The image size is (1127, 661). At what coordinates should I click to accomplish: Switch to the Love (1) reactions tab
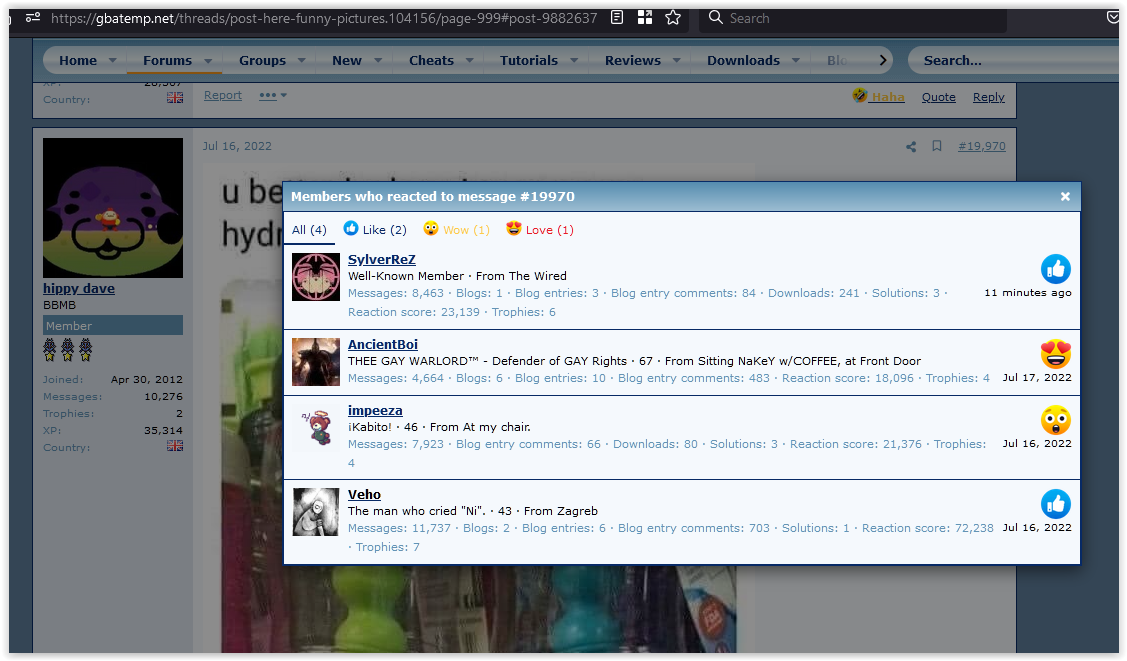point(540,230)
